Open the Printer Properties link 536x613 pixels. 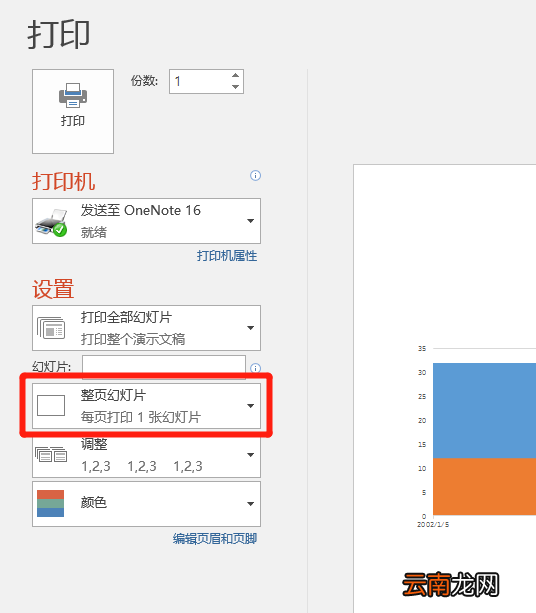227,256
